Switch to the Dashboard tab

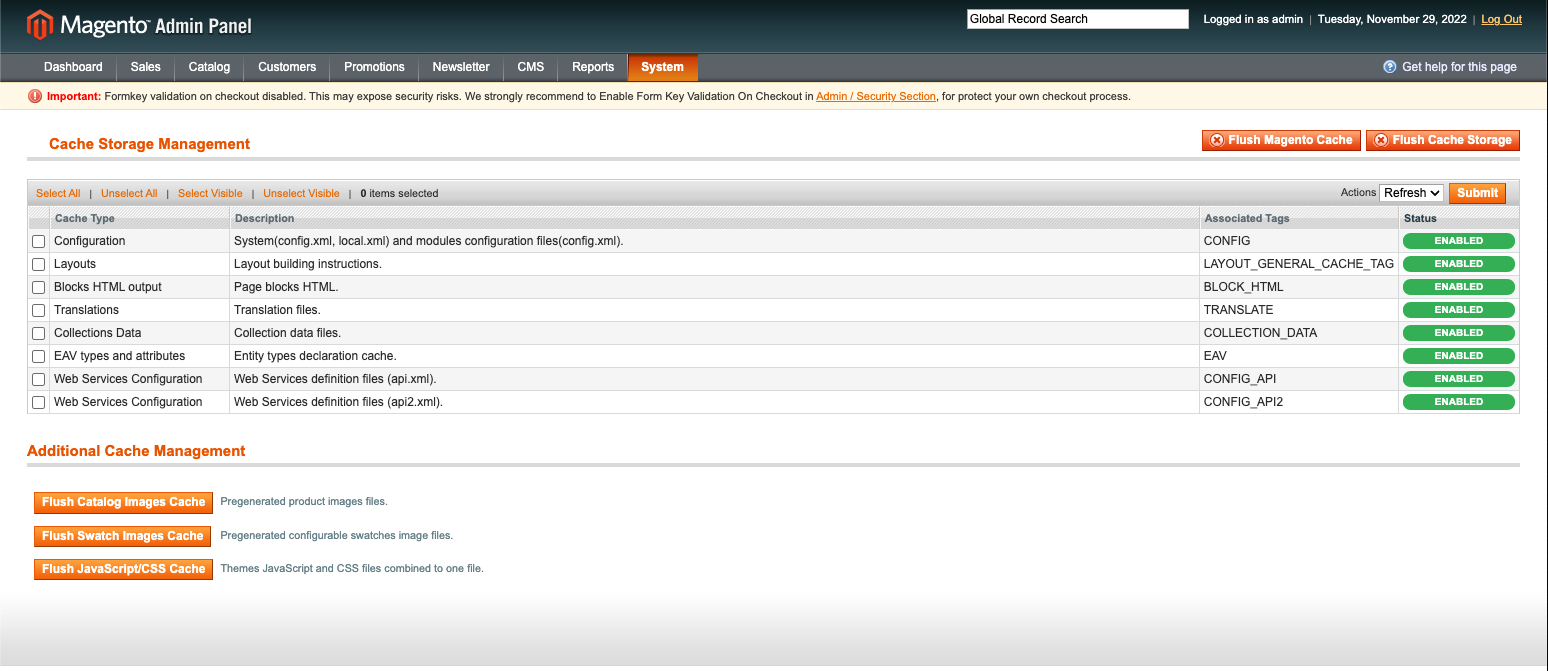(x=72, y=67)
